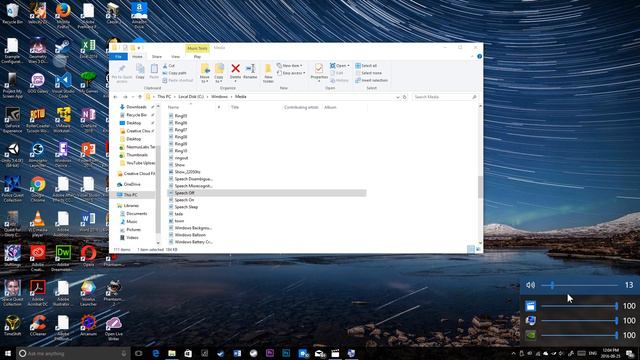The image size is (640, 360).
Task: Expand the Open dropdown in ribbon
Action: tap(340, 66)
